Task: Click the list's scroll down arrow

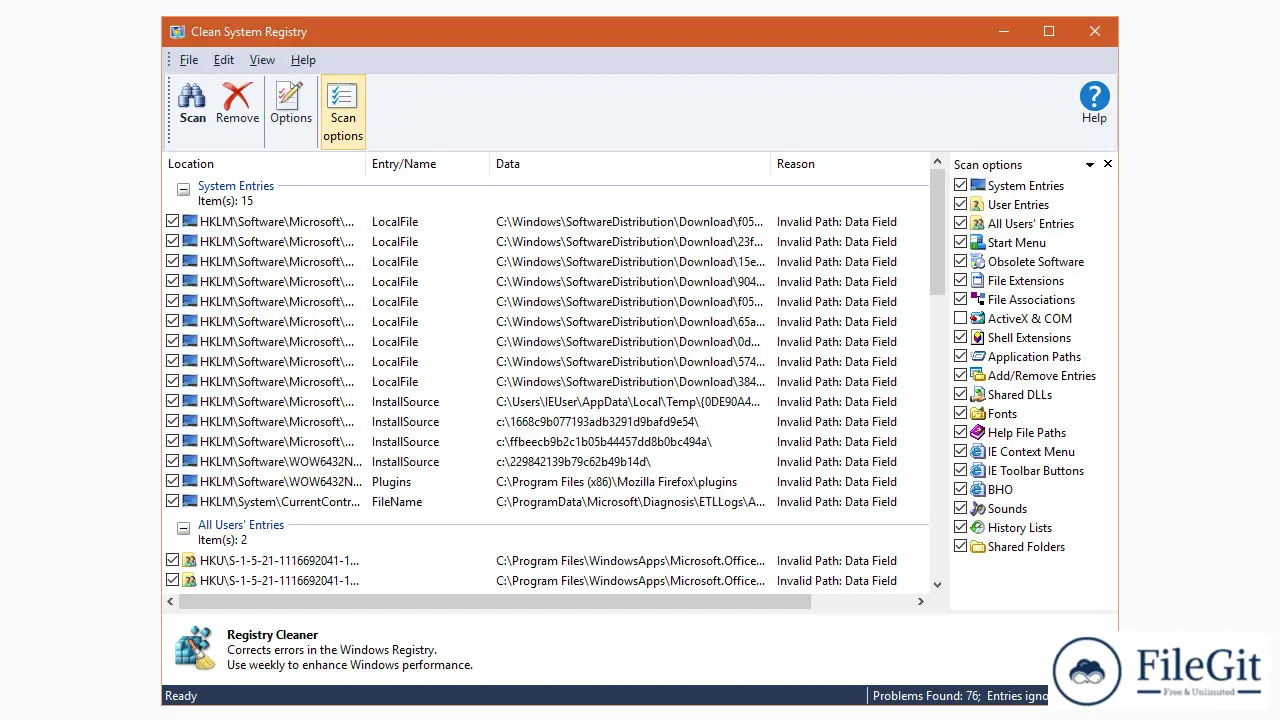Action: [937, 585]
